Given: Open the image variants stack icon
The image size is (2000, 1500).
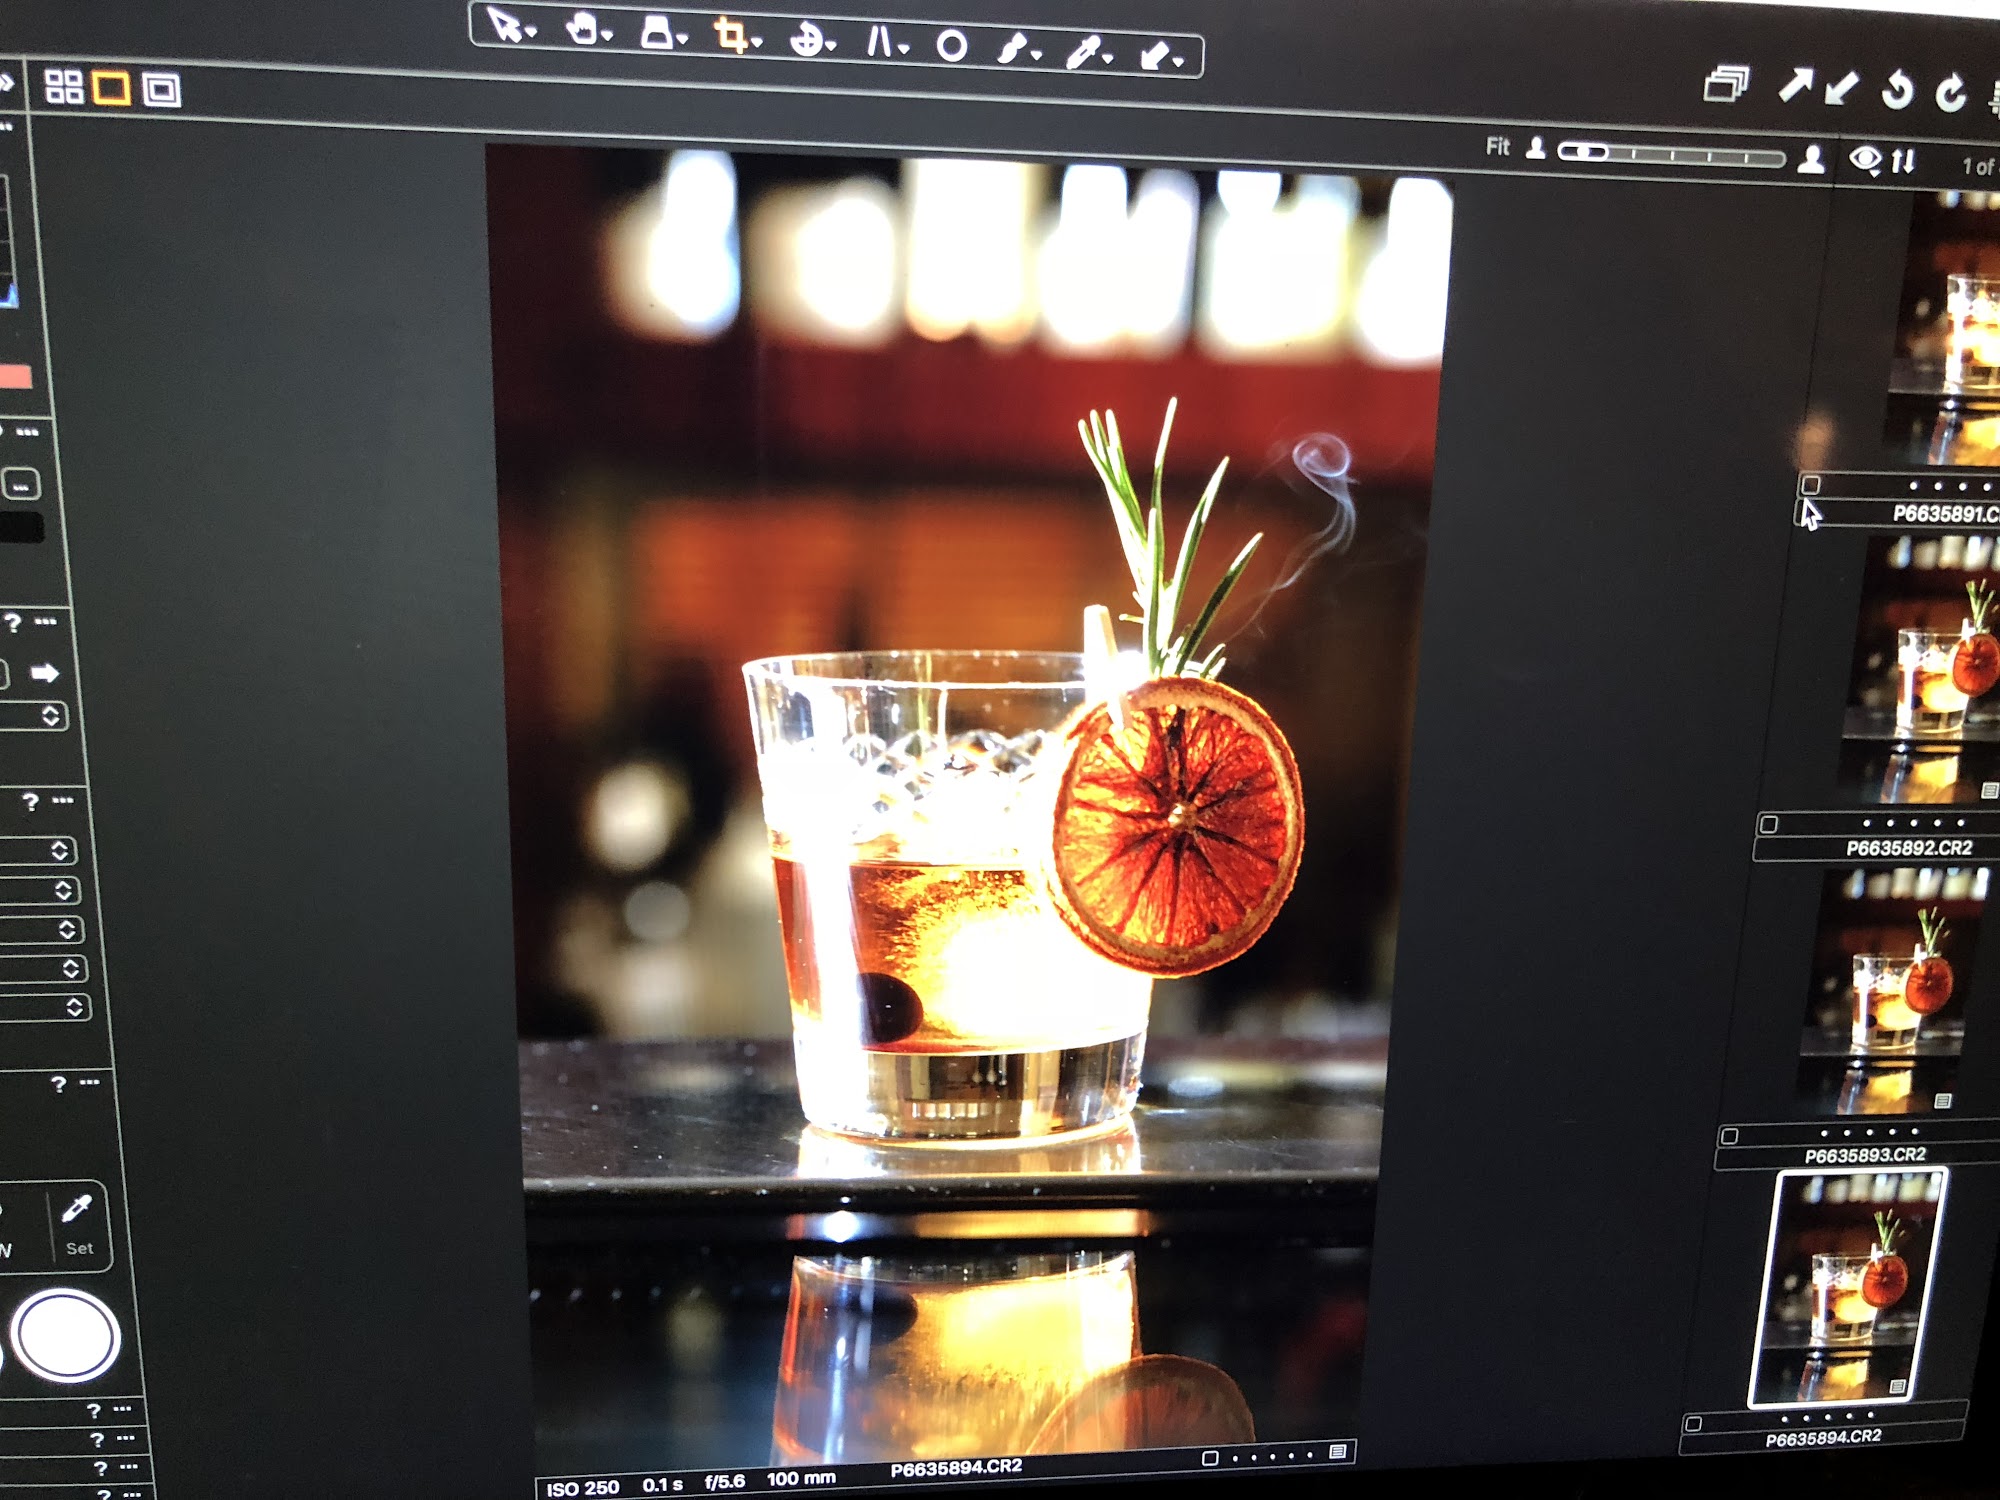Looking at the screenshot, I should coord(1725,85).
